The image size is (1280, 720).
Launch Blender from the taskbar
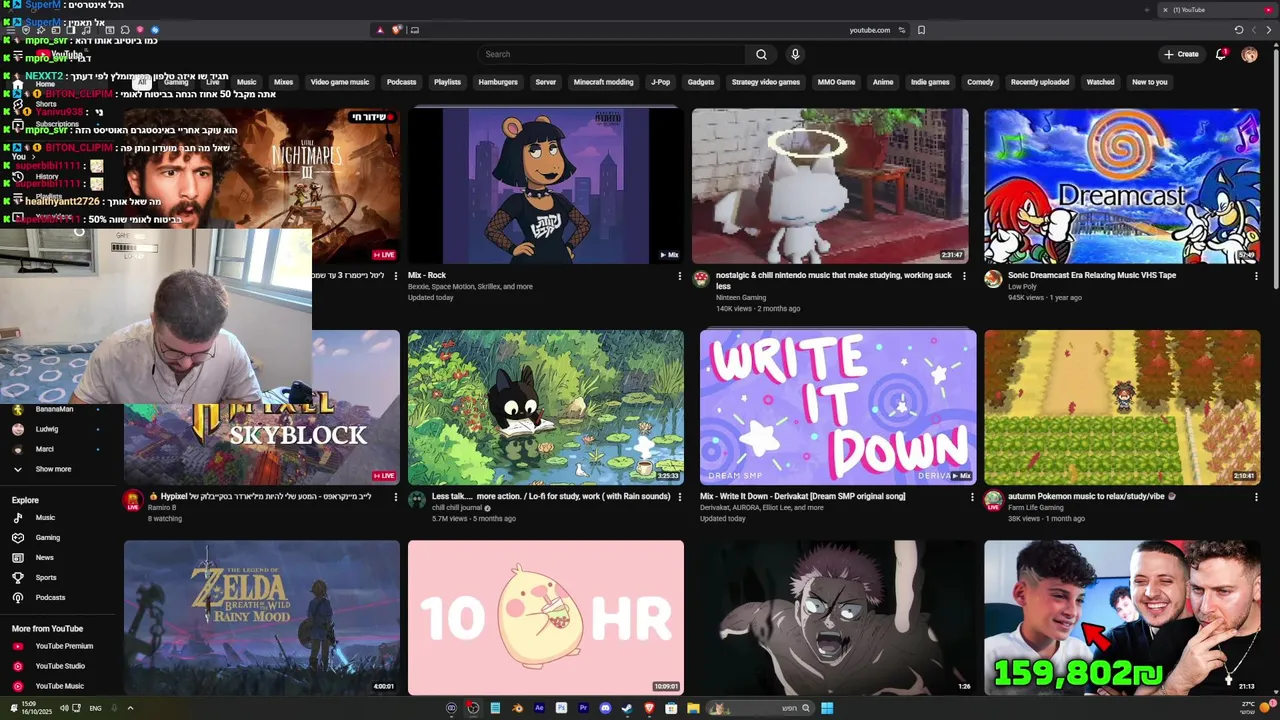[x=517, y=708]
